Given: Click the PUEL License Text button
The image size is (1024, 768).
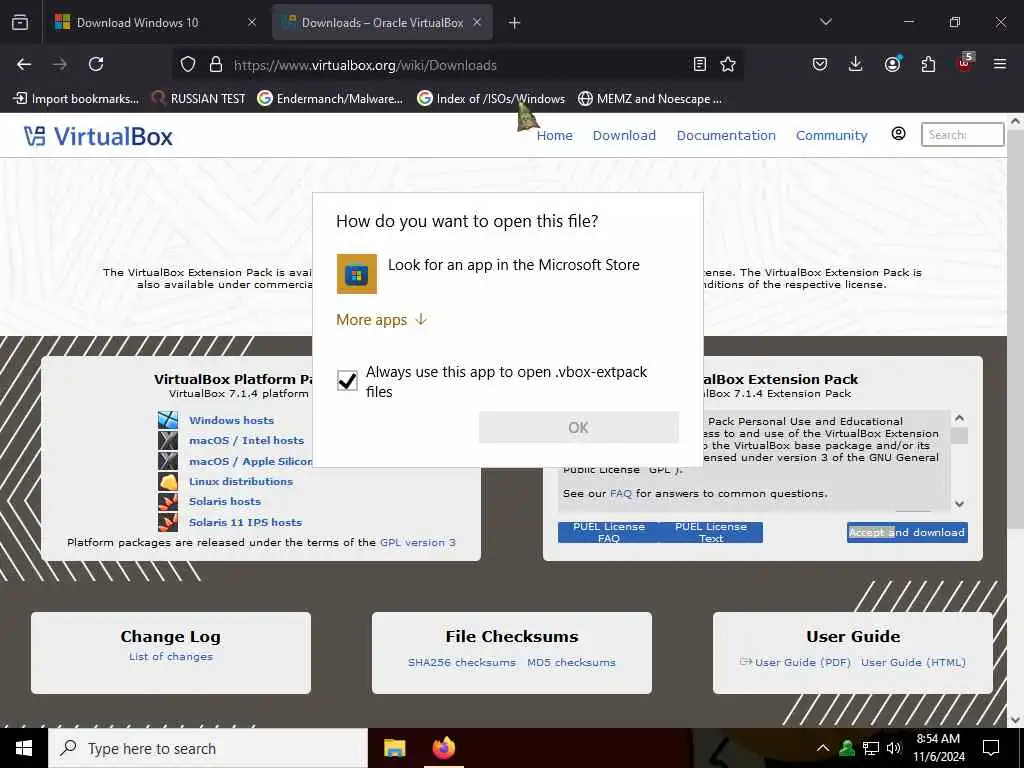Looking at the screenshot, I should click(x=711, y=532).
